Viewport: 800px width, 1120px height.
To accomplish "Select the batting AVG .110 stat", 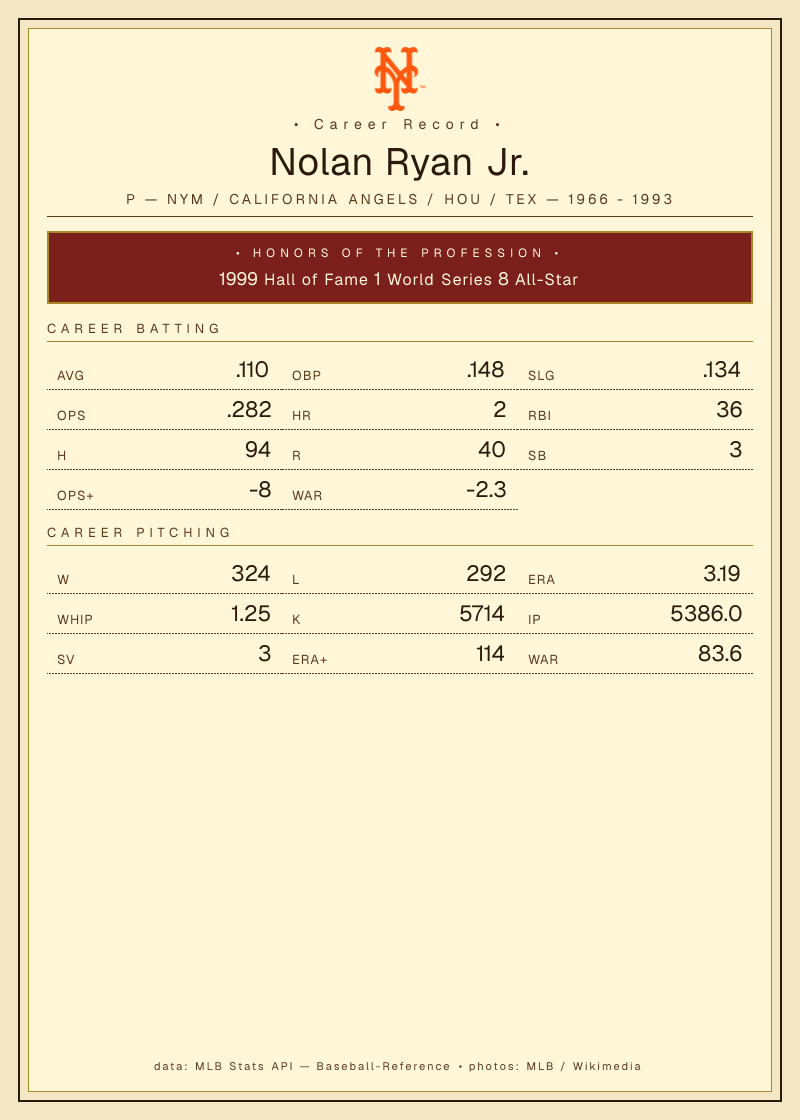I will click(164, 370).
